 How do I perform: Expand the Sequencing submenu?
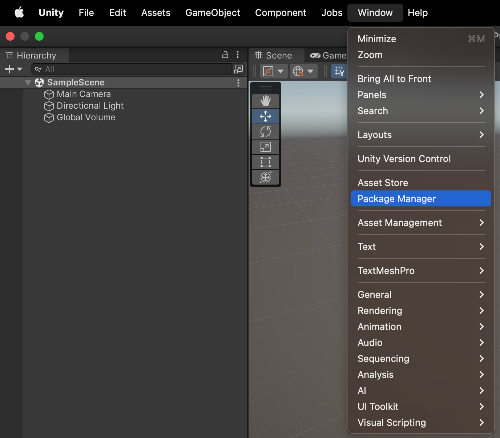(x=421, y=359)
